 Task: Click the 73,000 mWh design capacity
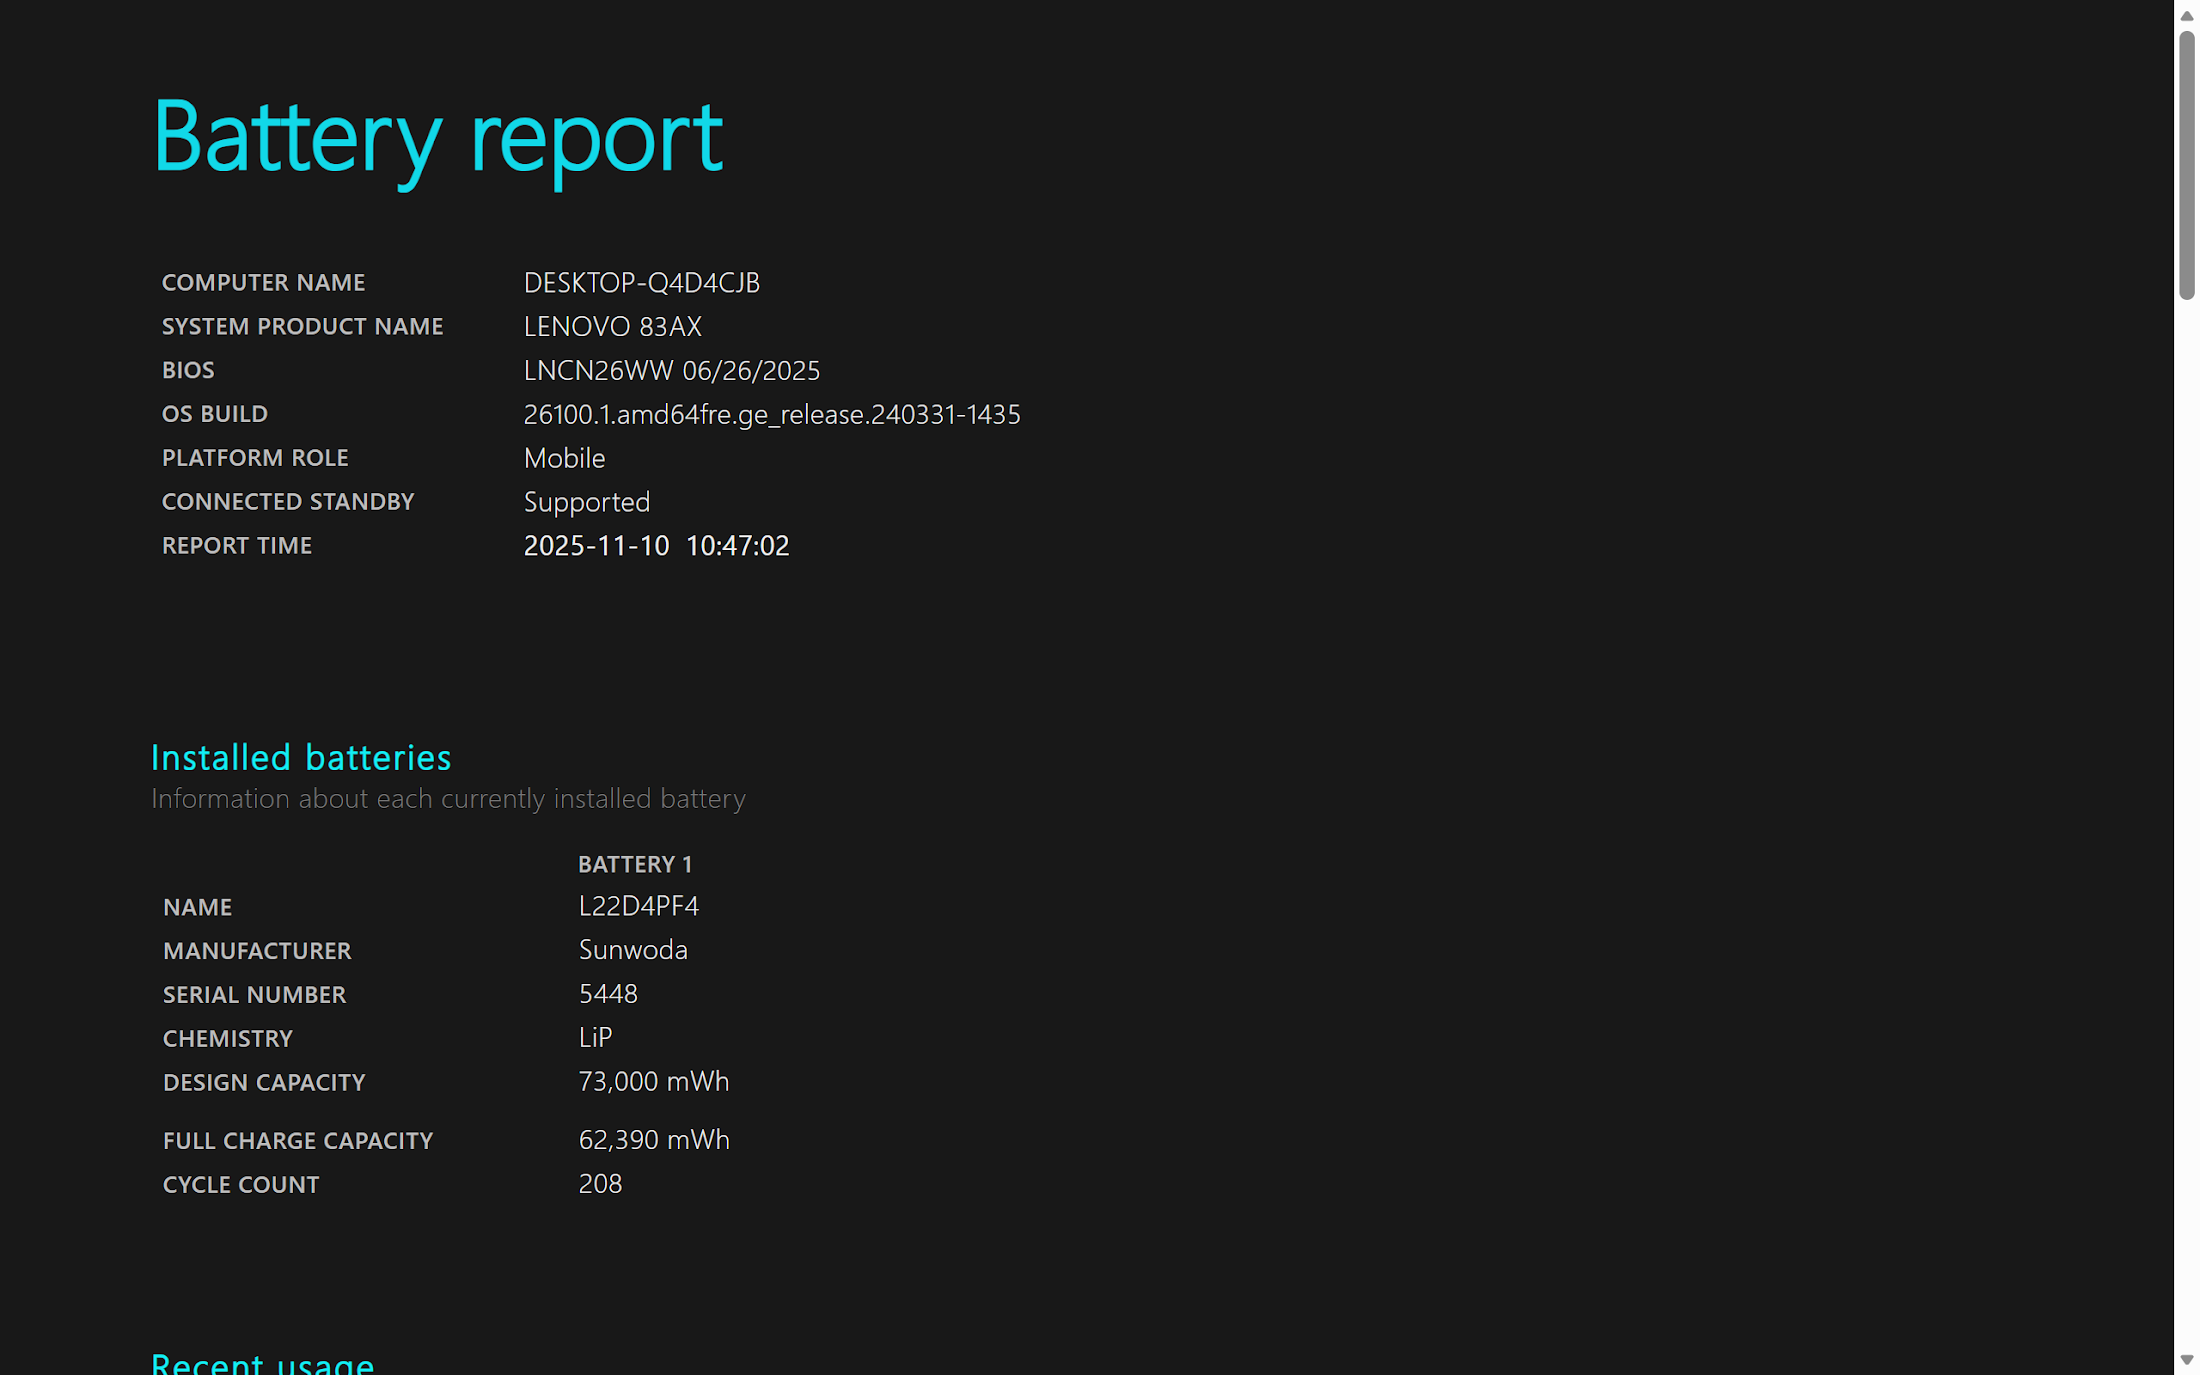(x=653, y=1082)
